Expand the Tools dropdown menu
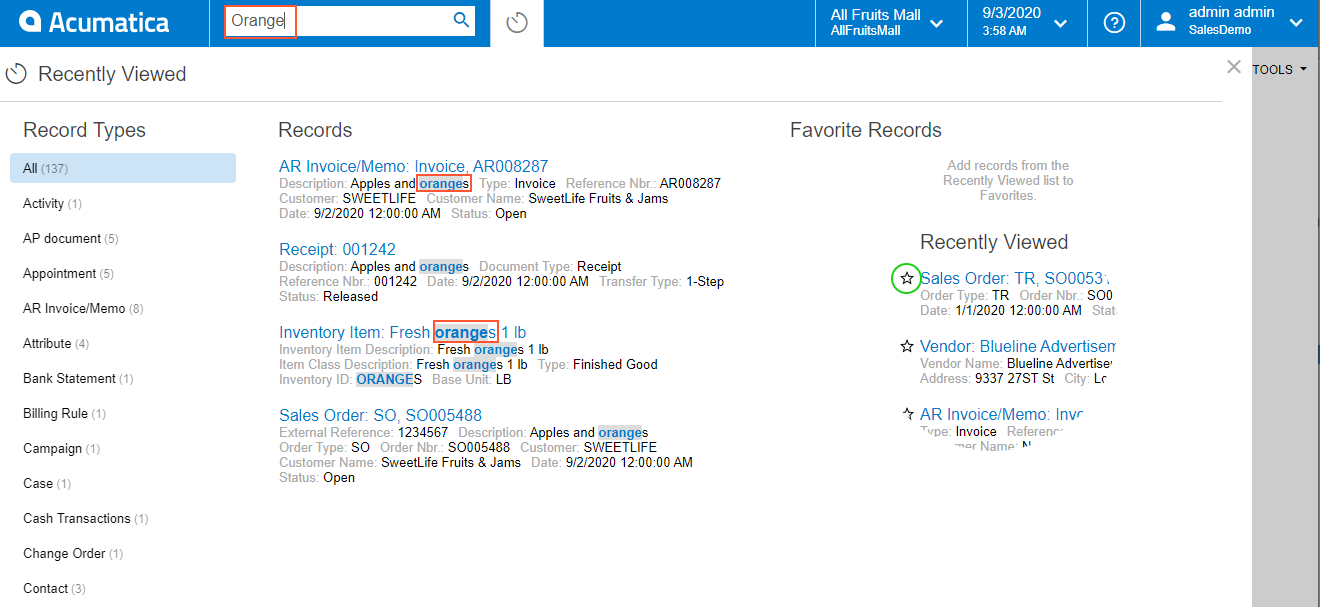1320x607 pixels. 1279,70
